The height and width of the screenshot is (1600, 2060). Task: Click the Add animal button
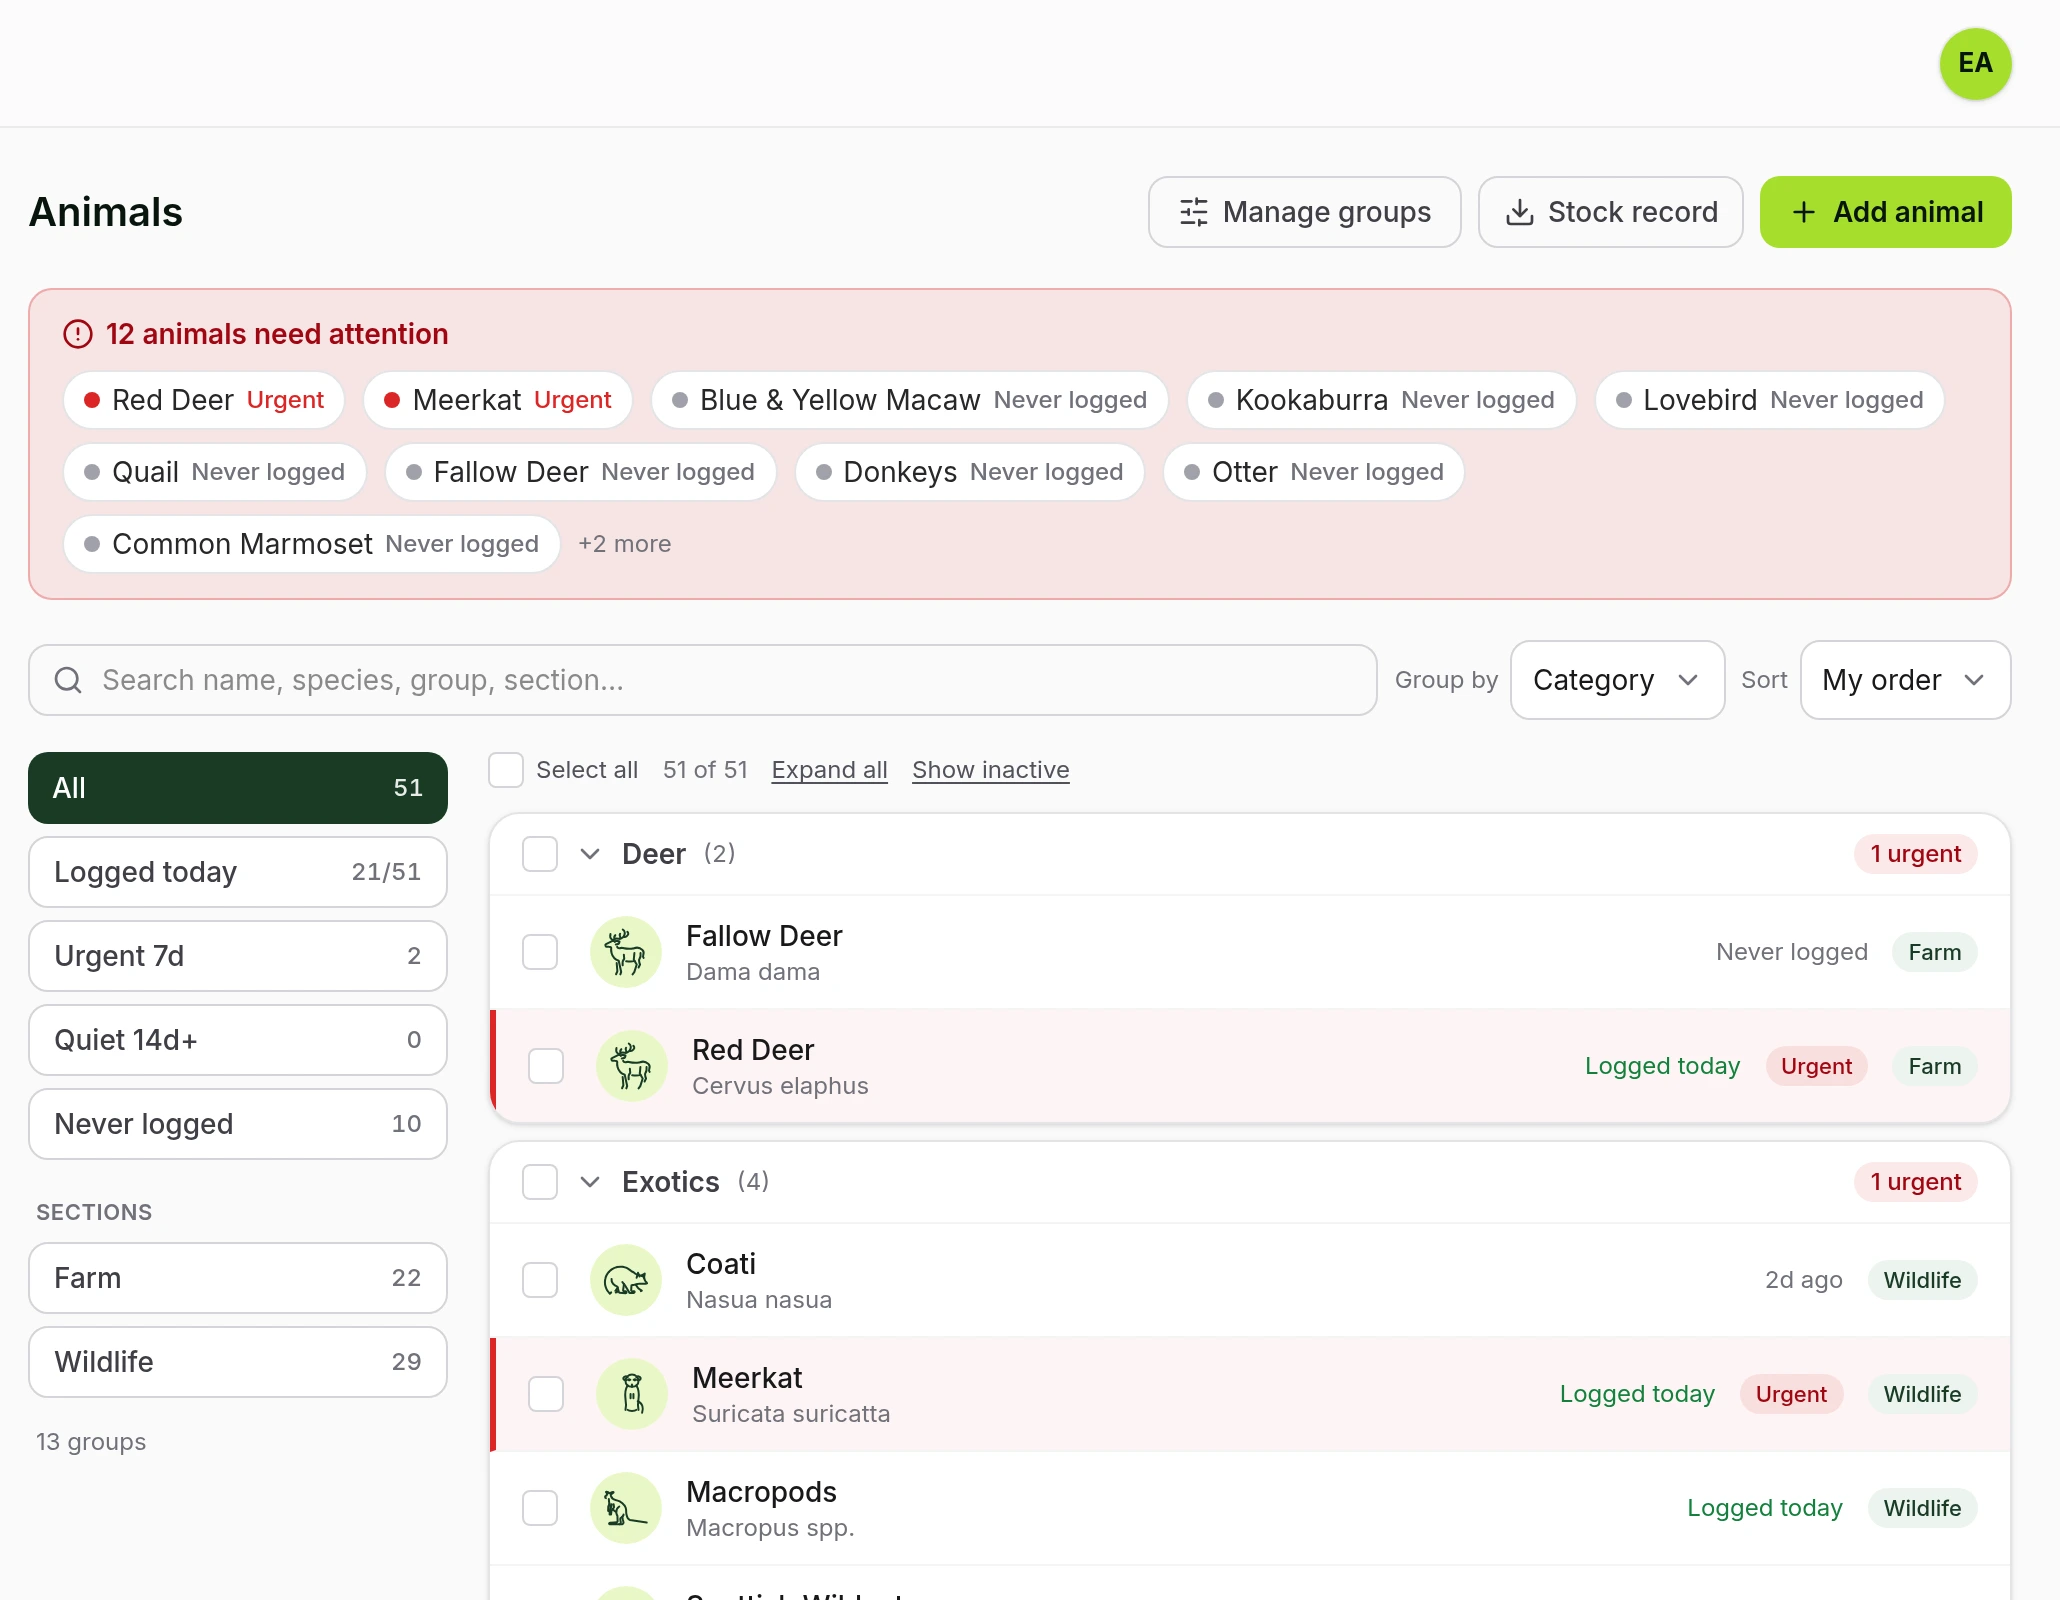click(x=1885, y=212)
